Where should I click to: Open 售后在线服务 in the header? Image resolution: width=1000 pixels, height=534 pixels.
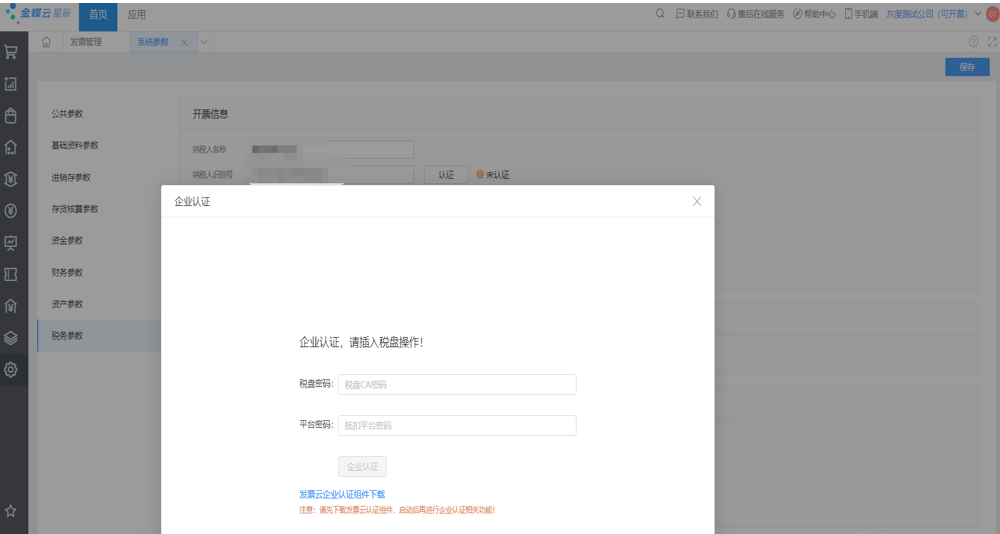[755, 13]
